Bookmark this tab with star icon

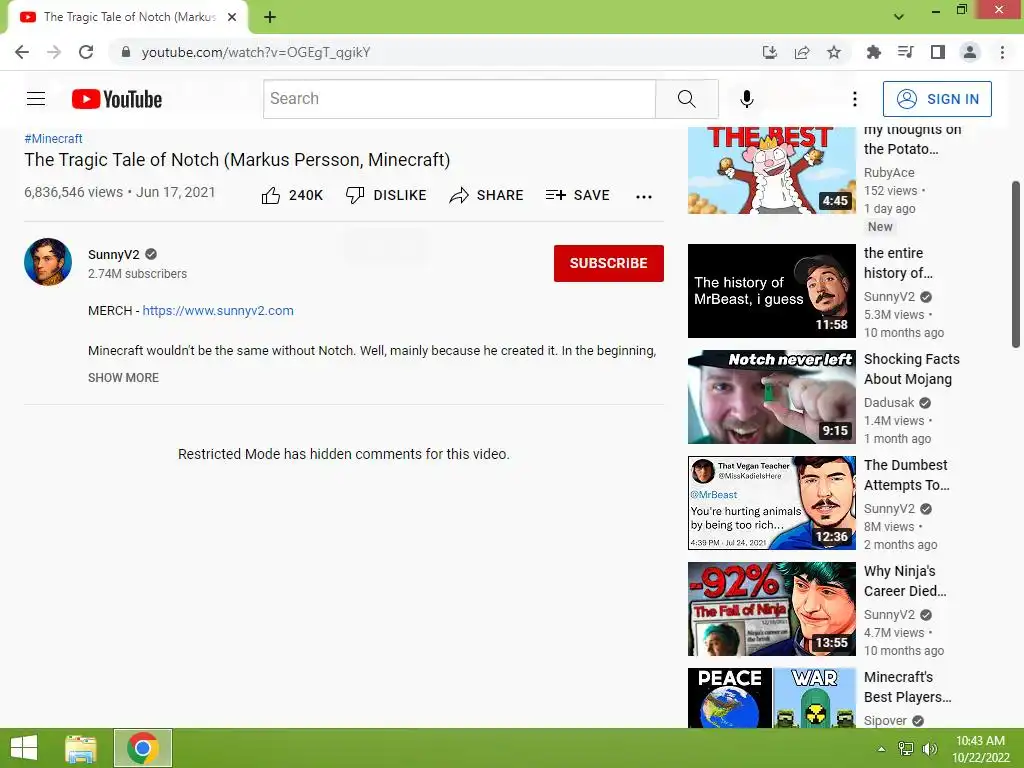pos(833,52)
